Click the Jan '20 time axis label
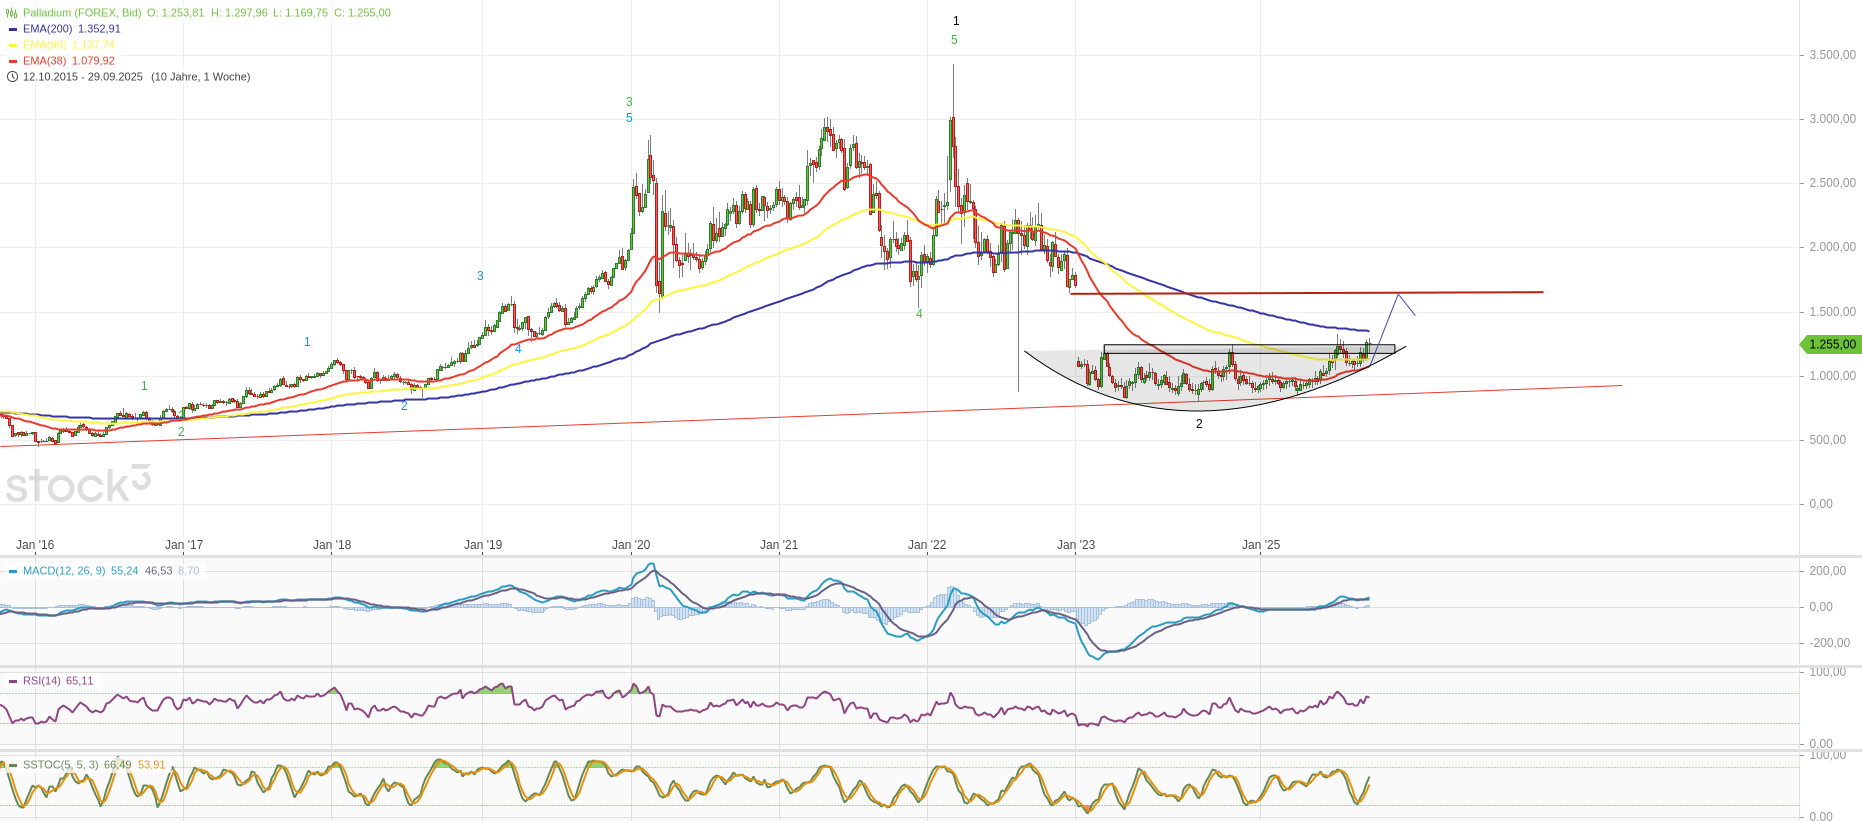 pos(631,545)
